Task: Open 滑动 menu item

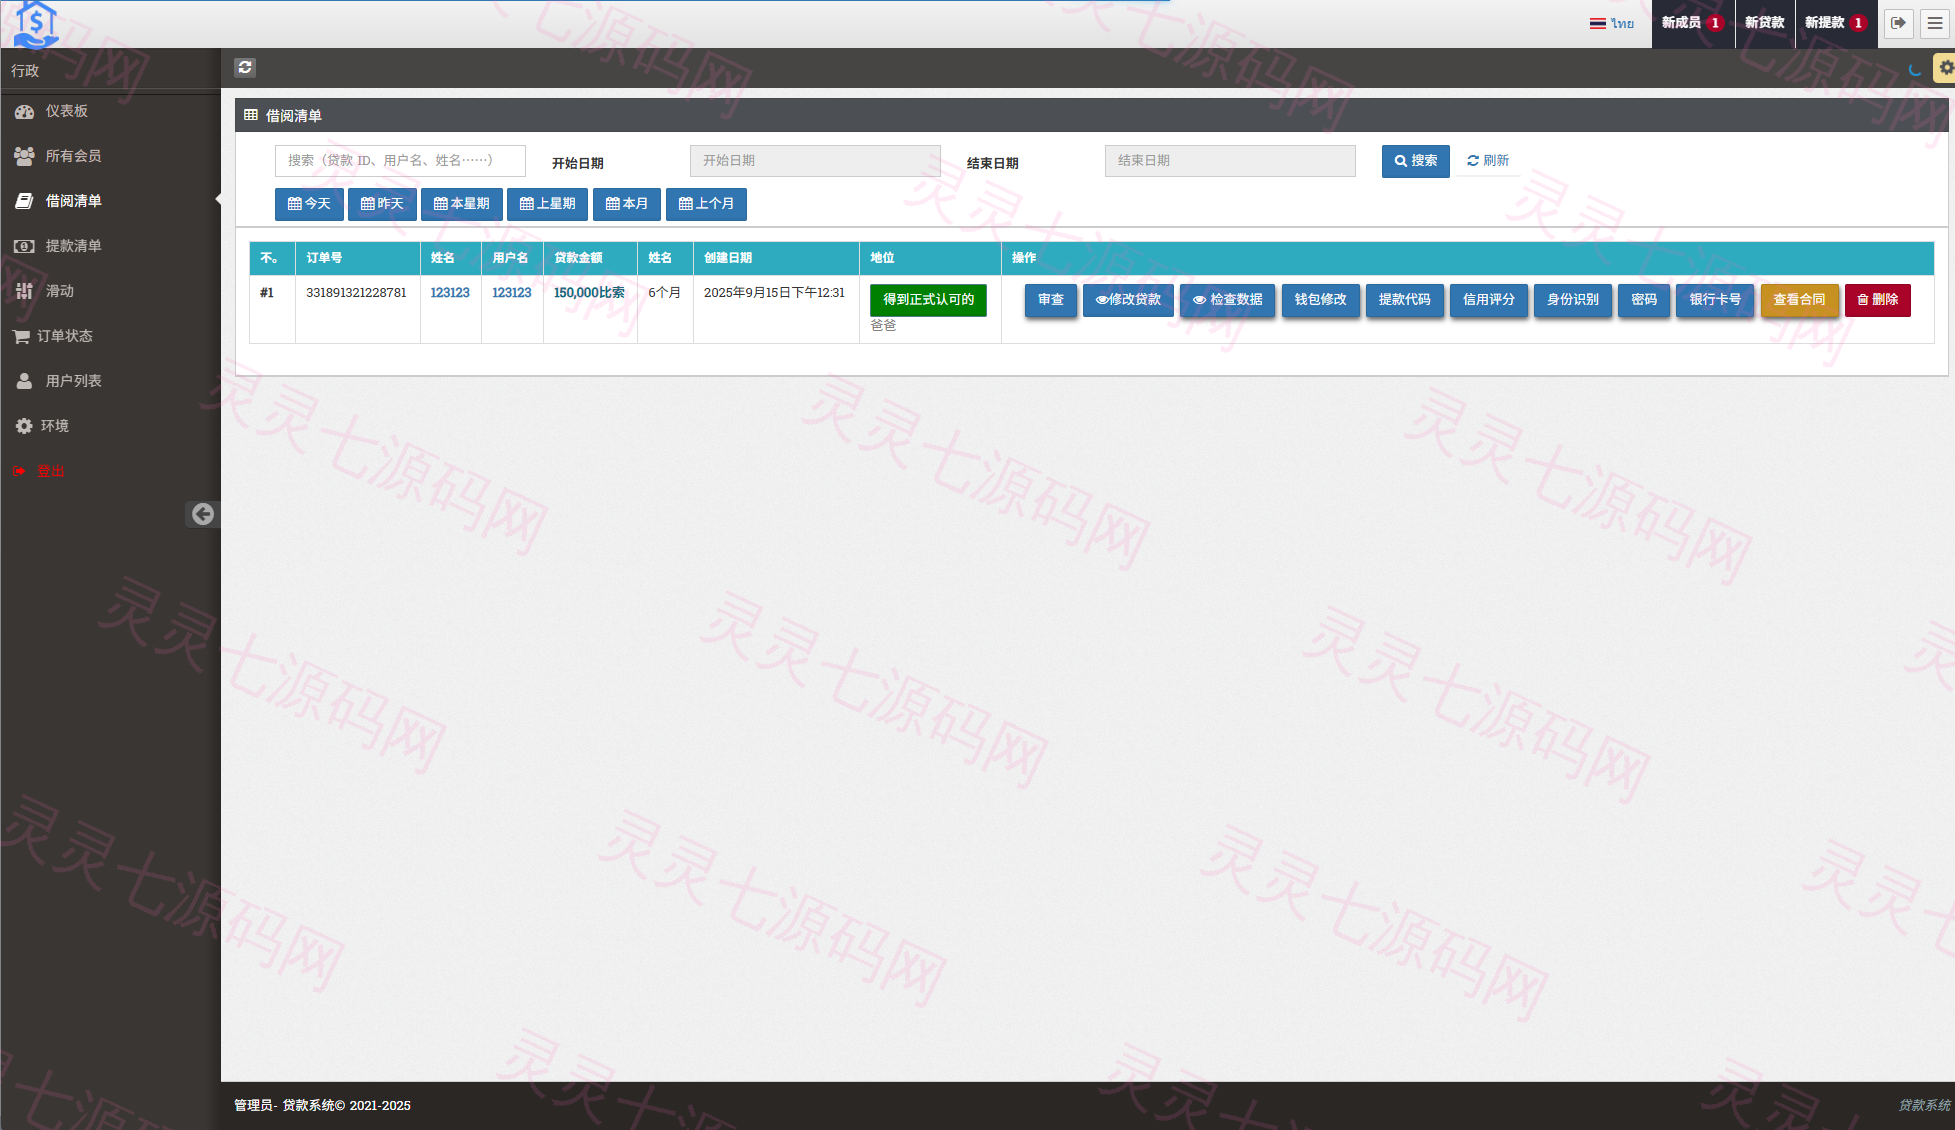Action: pyautogui.click(x=110, y=291)
